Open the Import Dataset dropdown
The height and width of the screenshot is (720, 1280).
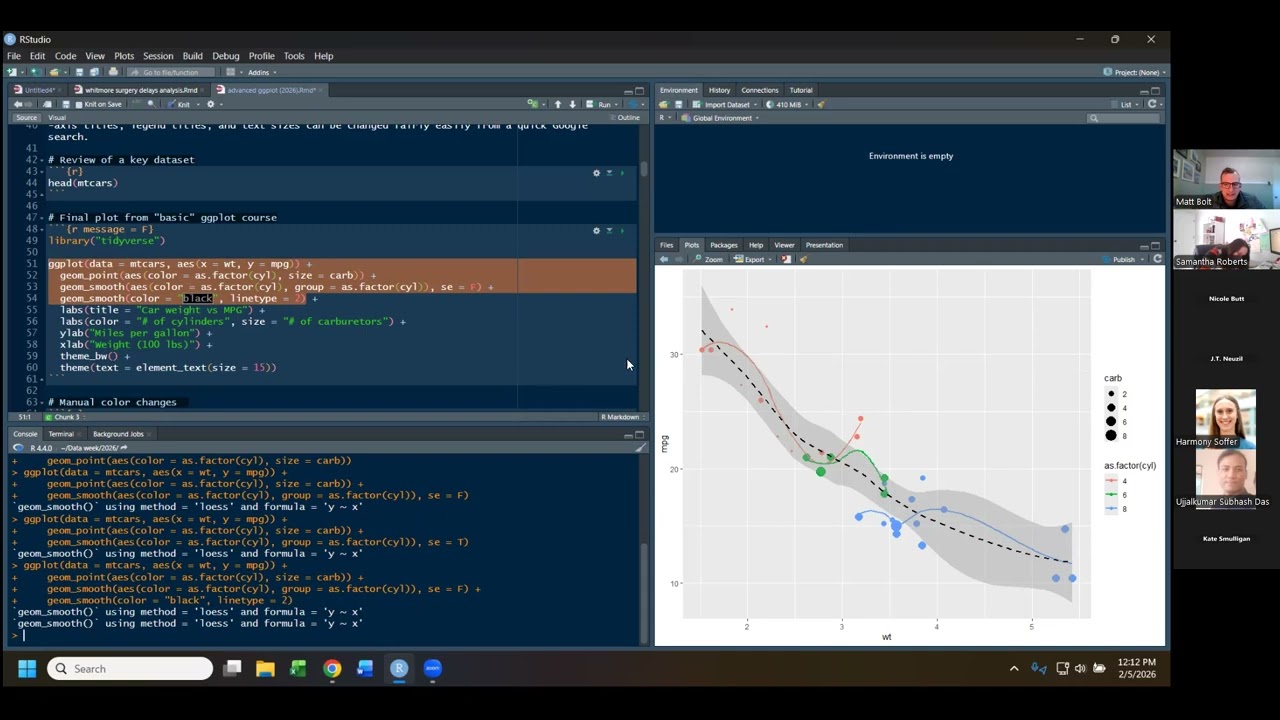(x=725, y=104)
